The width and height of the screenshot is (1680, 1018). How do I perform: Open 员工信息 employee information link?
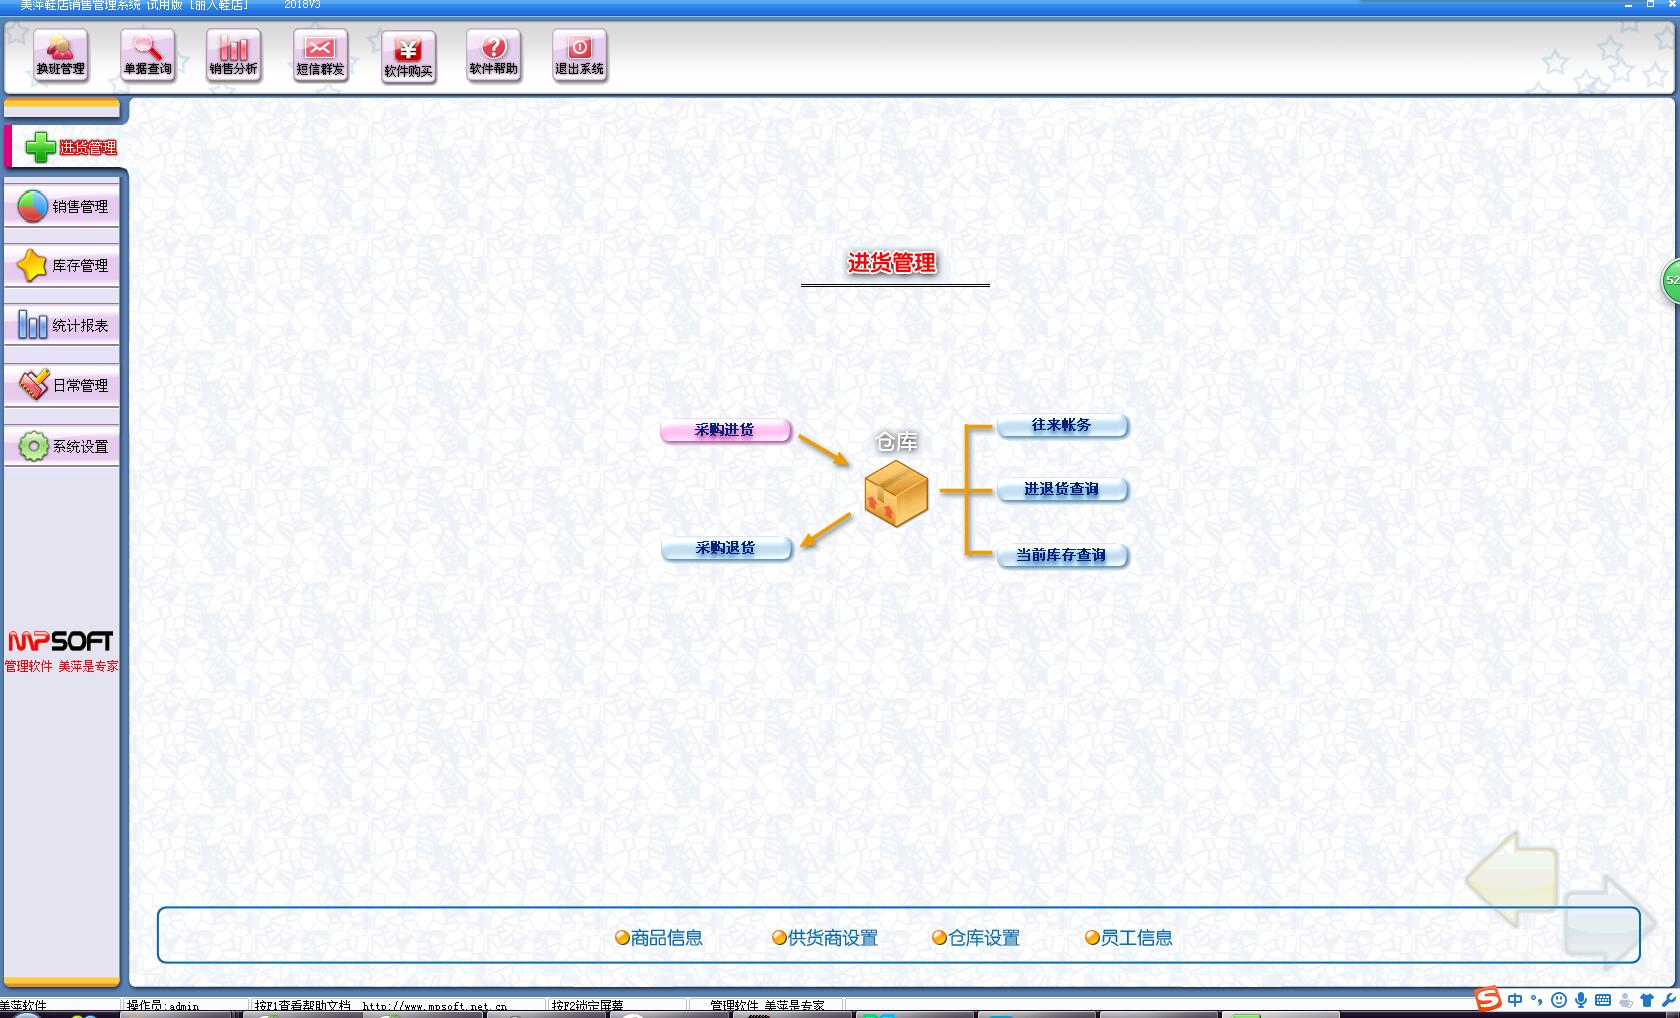tap(1129, 938)
